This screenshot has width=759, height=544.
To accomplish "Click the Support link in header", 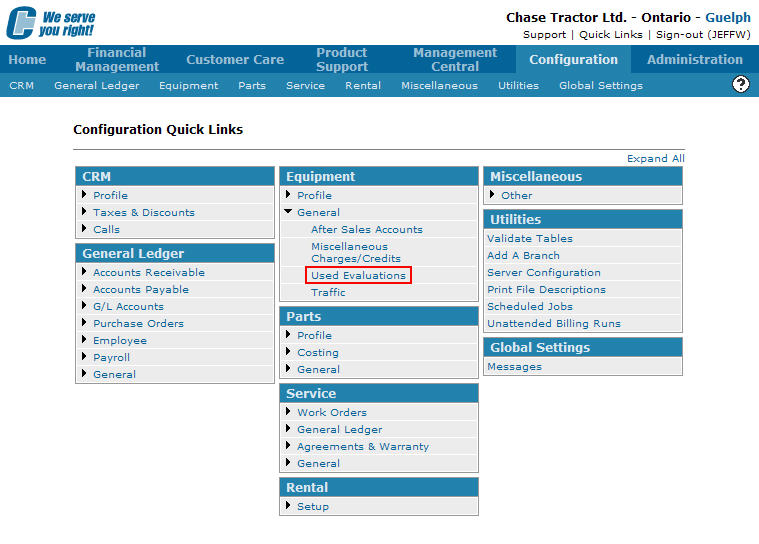I will (544, 35).
